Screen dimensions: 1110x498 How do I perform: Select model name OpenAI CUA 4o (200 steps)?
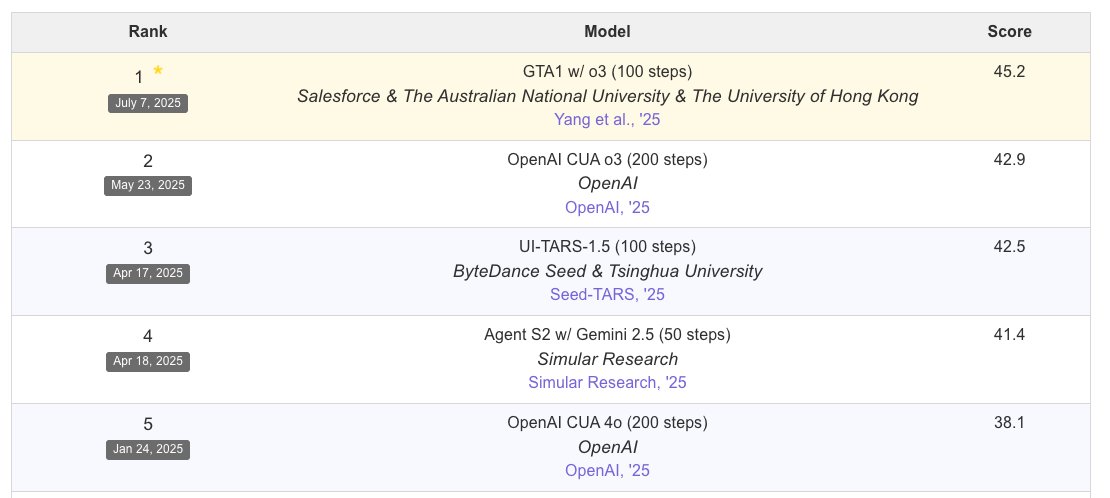(x=607, y=423)
